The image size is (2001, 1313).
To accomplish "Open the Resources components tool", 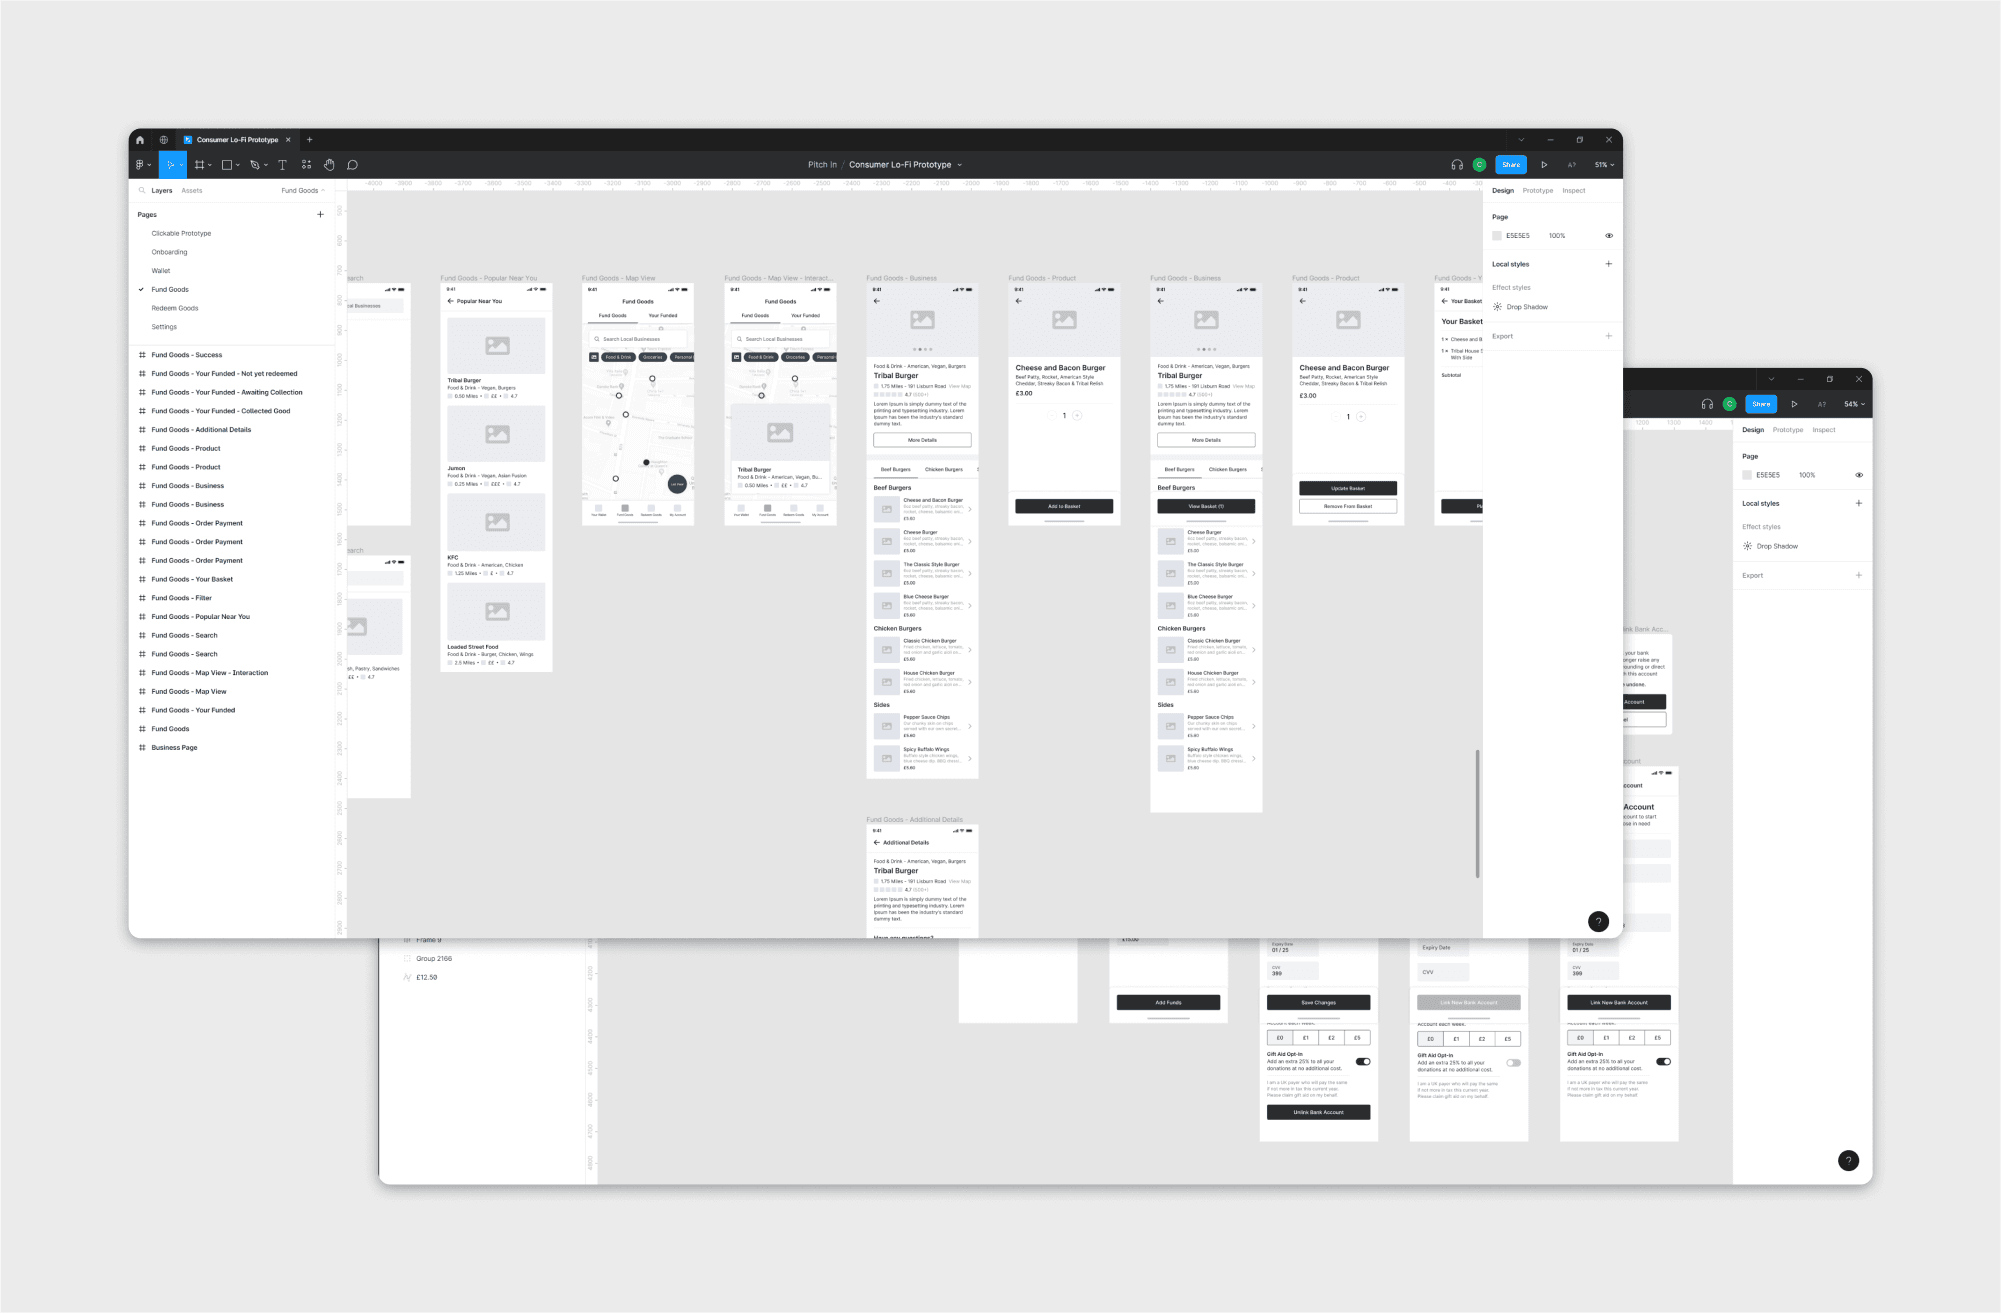I will [x=306, y=165].
